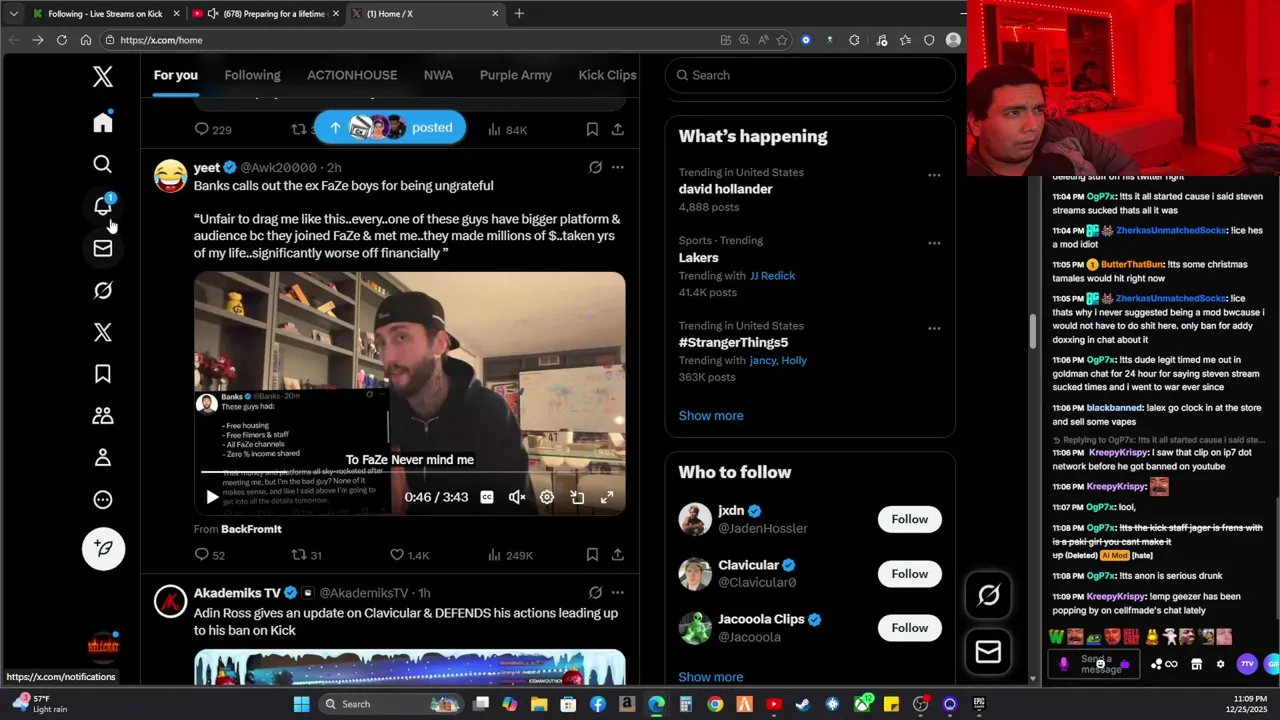Open new browser tab plus button

tap(519, 14)
